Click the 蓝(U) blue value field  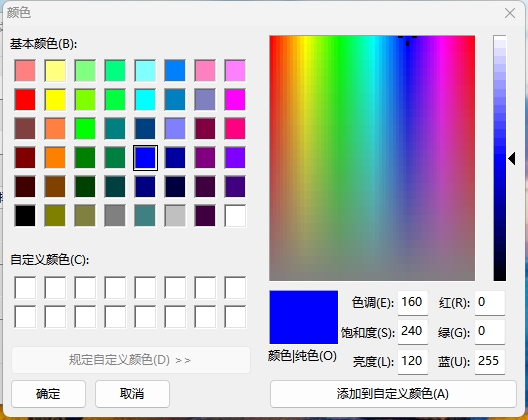click(490, 361)
